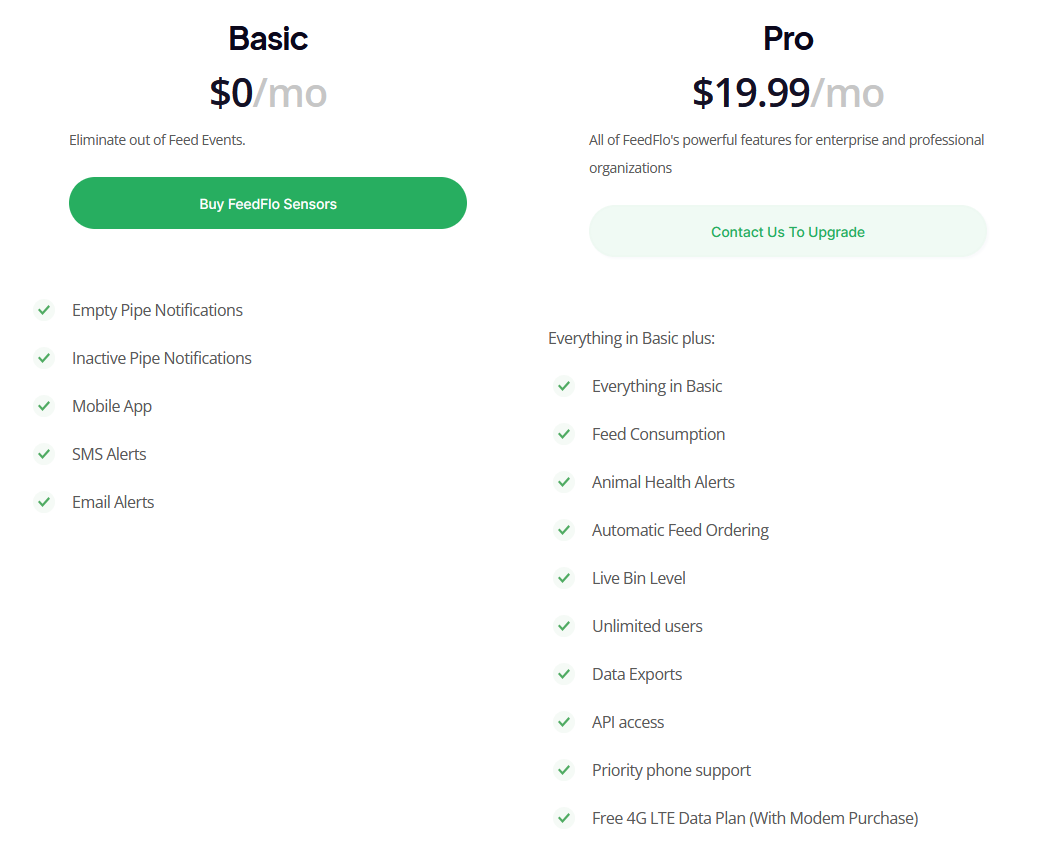This screenshot has width=1045, height=849.
Task: Click the Everything in Basic checkmark icon
Action: [564, 386]
